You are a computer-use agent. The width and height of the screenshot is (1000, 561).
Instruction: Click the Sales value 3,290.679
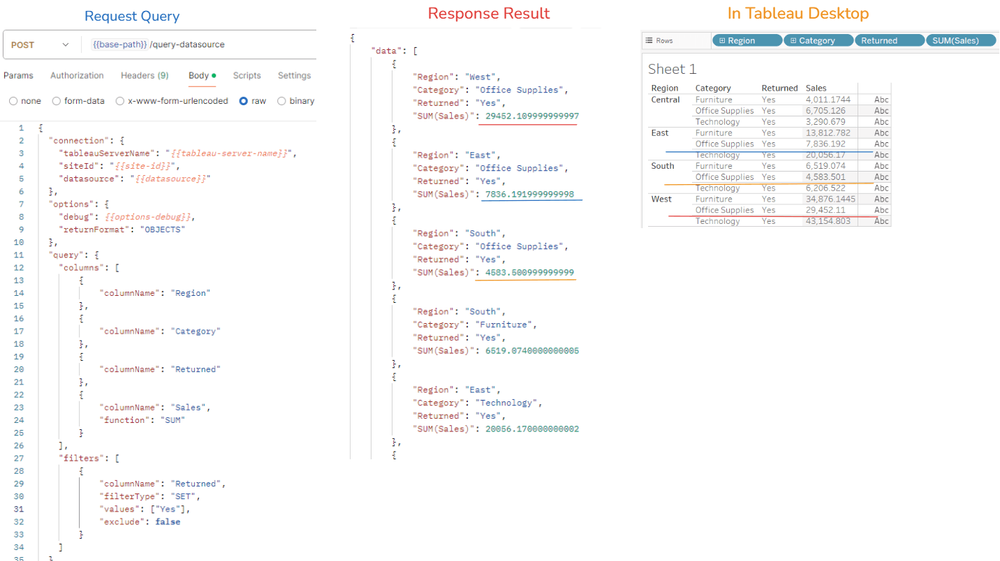(x=825, y=122)
